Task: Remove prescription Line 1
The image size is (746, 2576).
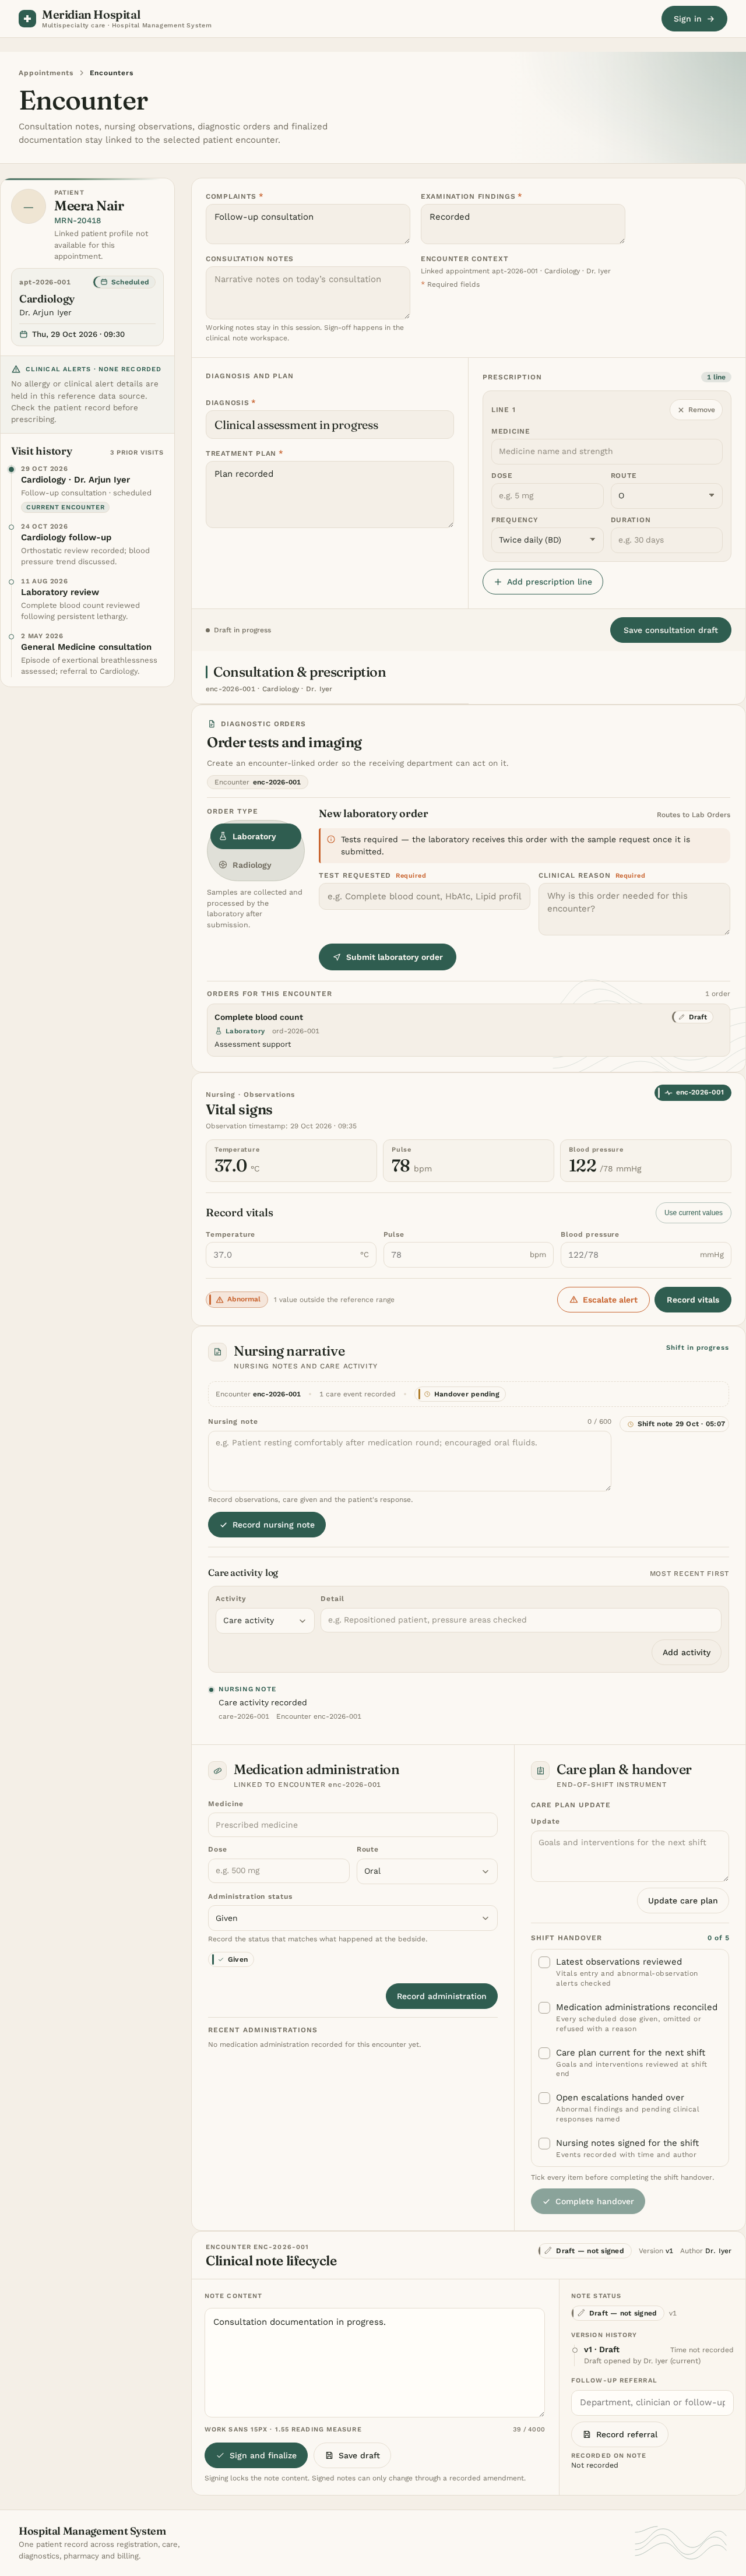Action: [x=695, y=410]
